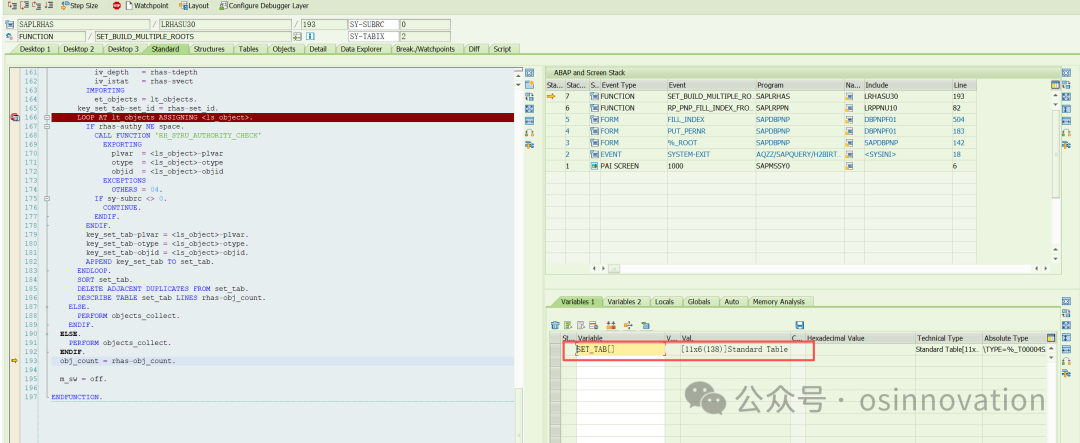Screen dimensions: 1080x443
Task: Click the [11x6(138)]Standard Table value
Action: point(735,349)
